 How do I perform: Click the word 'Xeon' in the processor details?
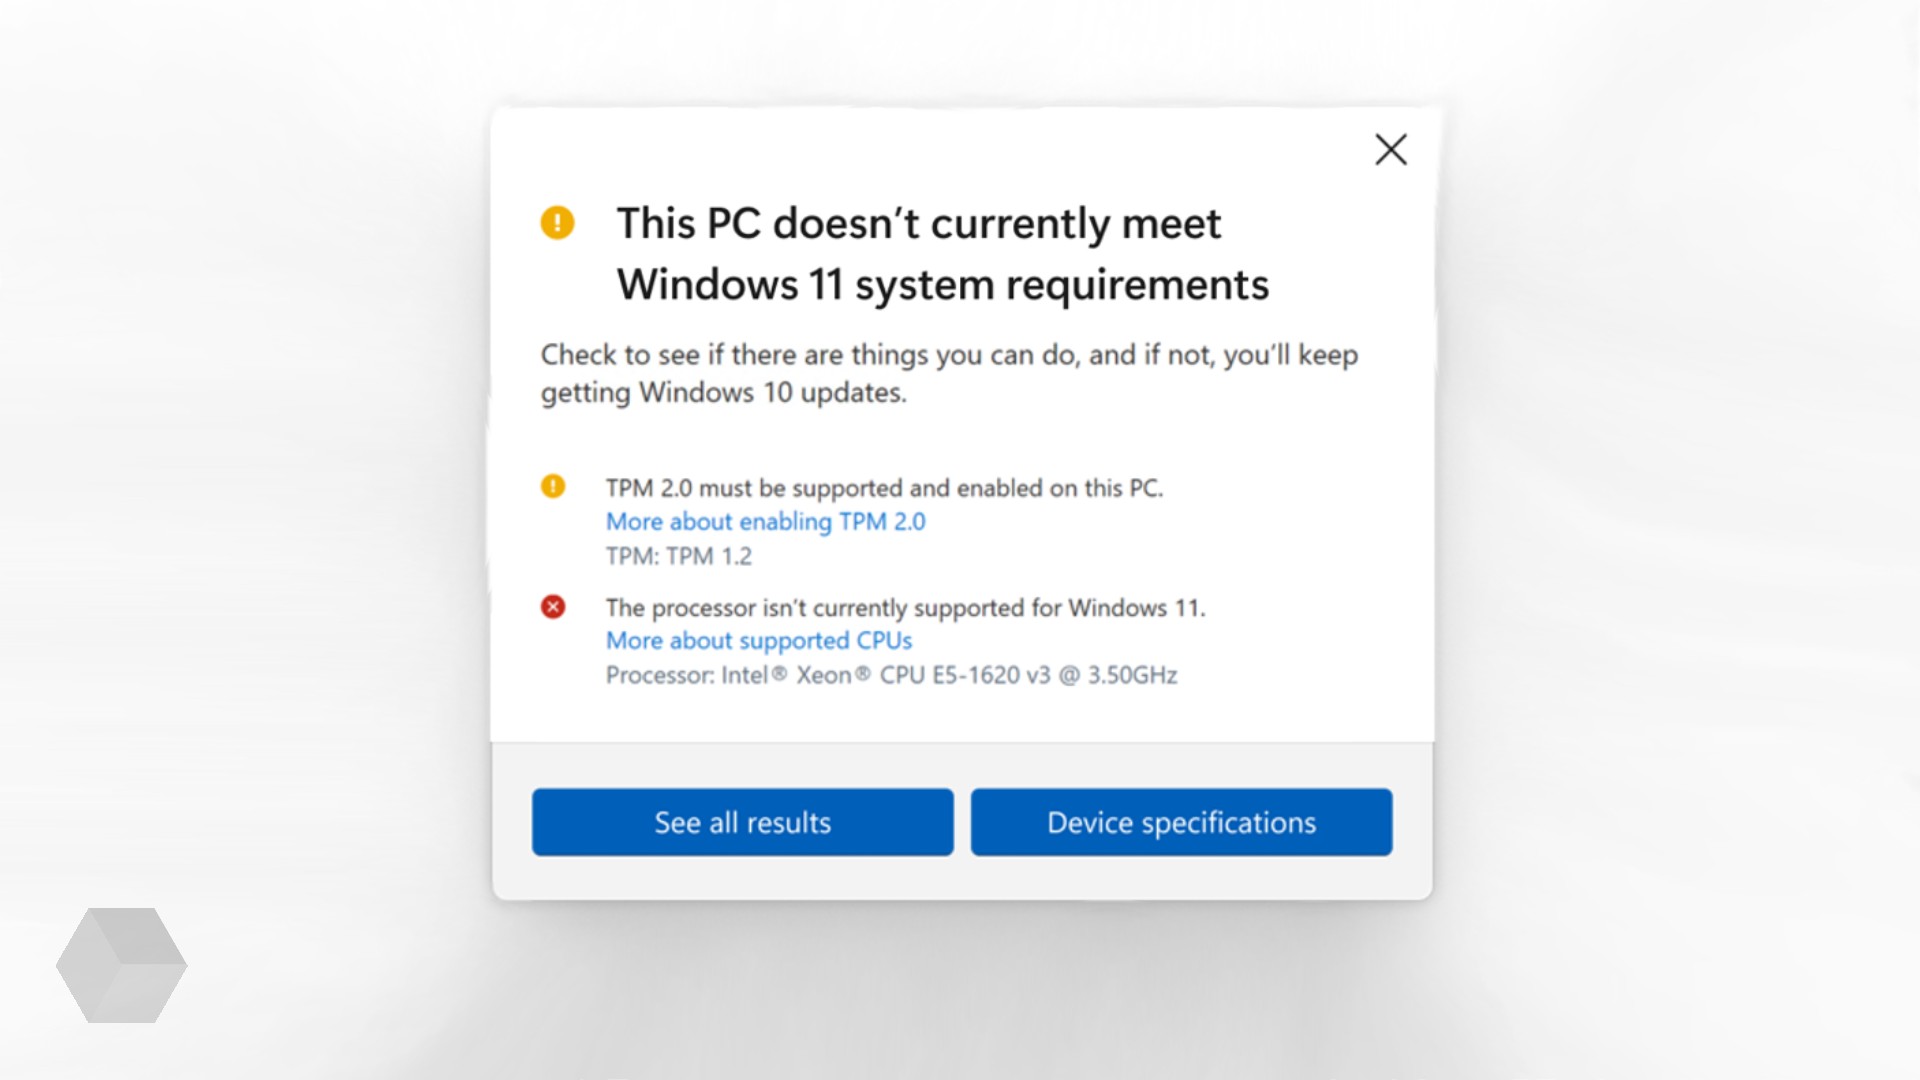pyautogui.click(x=824, y=675)
